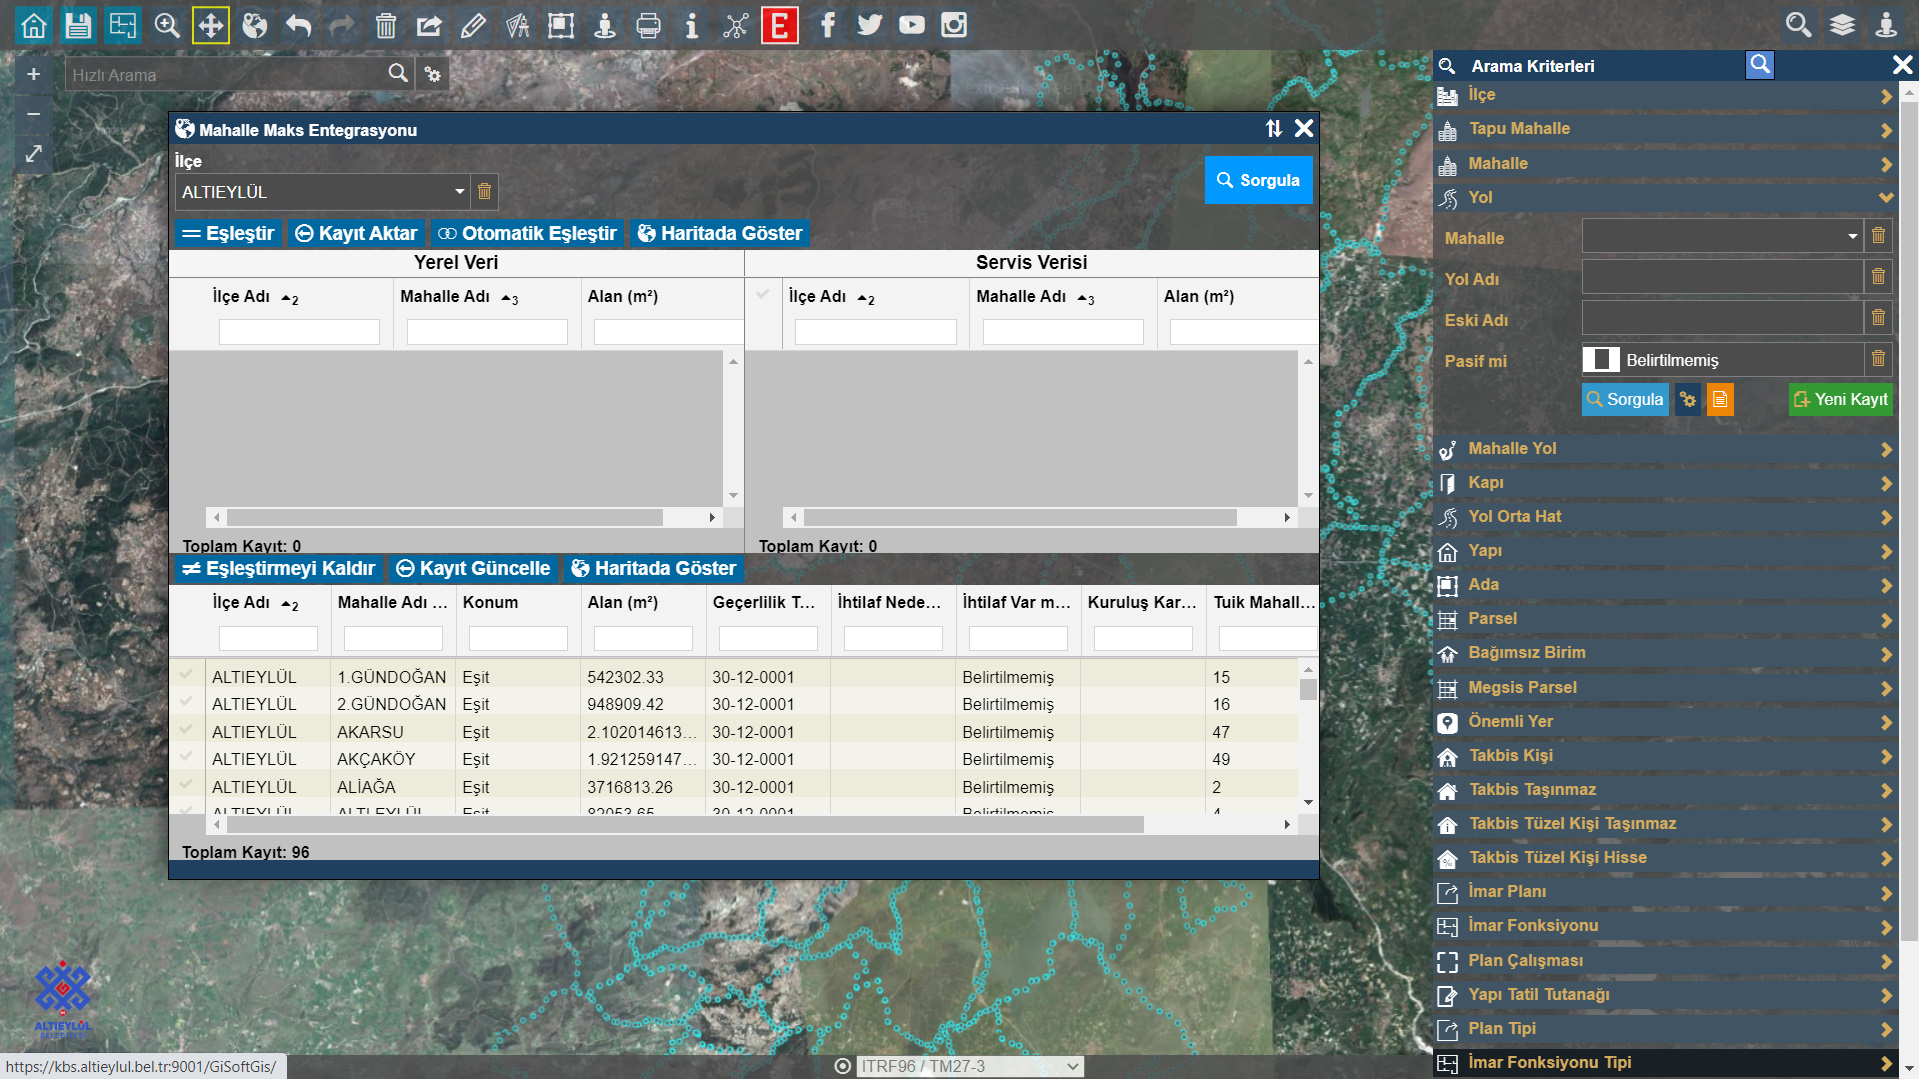Screen dimensions: 1919x1079
Task: Toggle the Pasif mi checkbox
Action: (x=1601, y=360)
